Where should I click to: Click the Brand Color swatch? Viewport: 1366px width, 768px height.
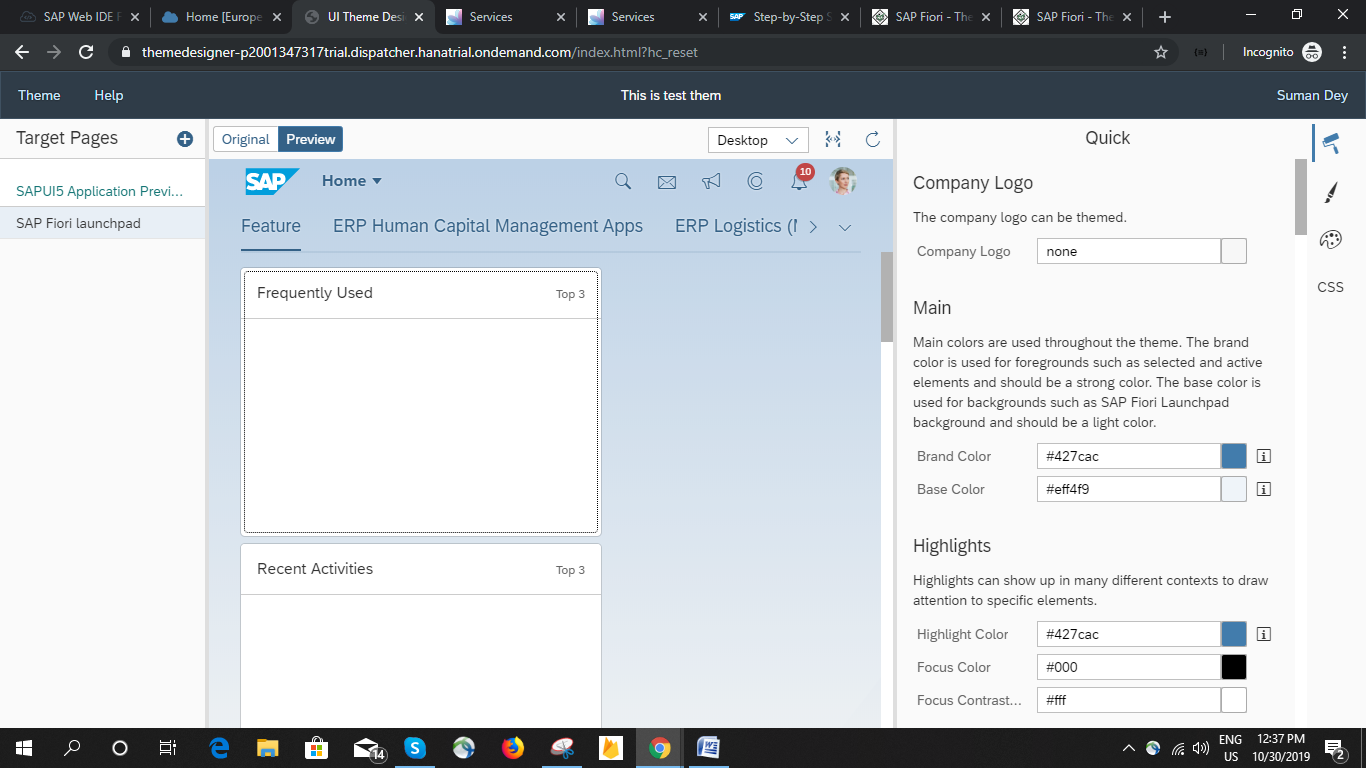point(1234,456)
